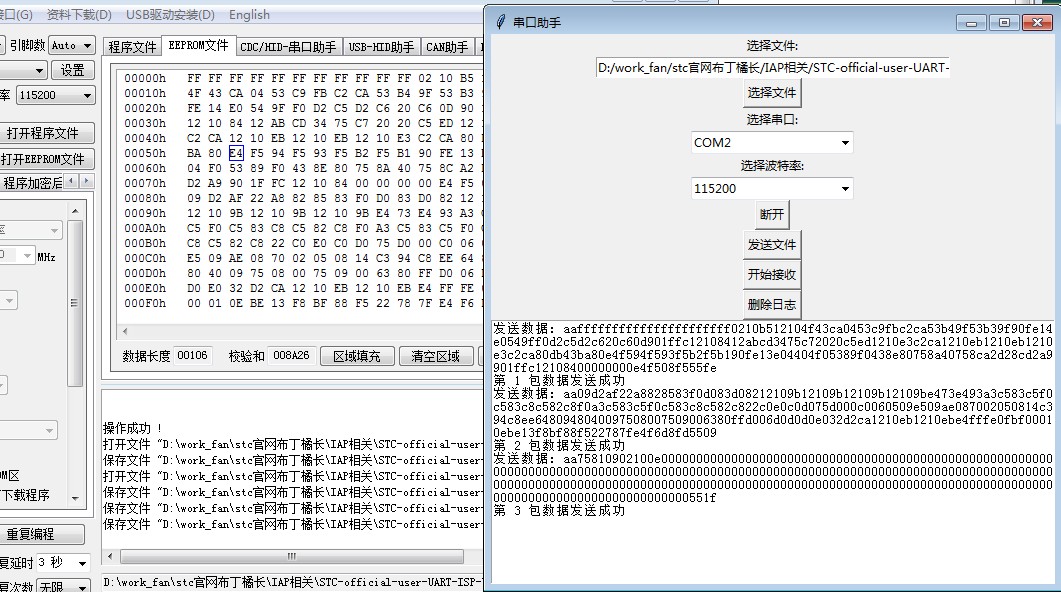Image resolution: width=1061 pixels, height=592 pixels.
Task: Switch to the CAN助手 tab
Action: (x=447, y=47)
